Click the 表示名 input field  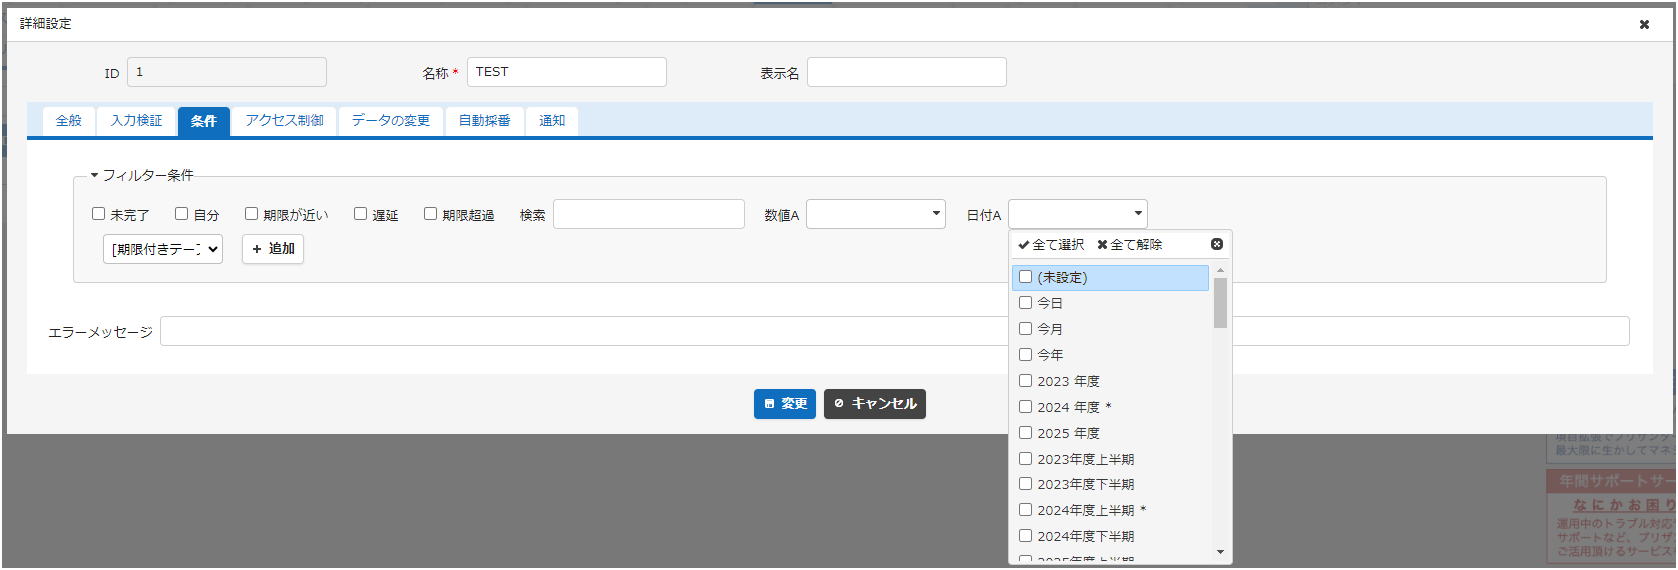907,72
